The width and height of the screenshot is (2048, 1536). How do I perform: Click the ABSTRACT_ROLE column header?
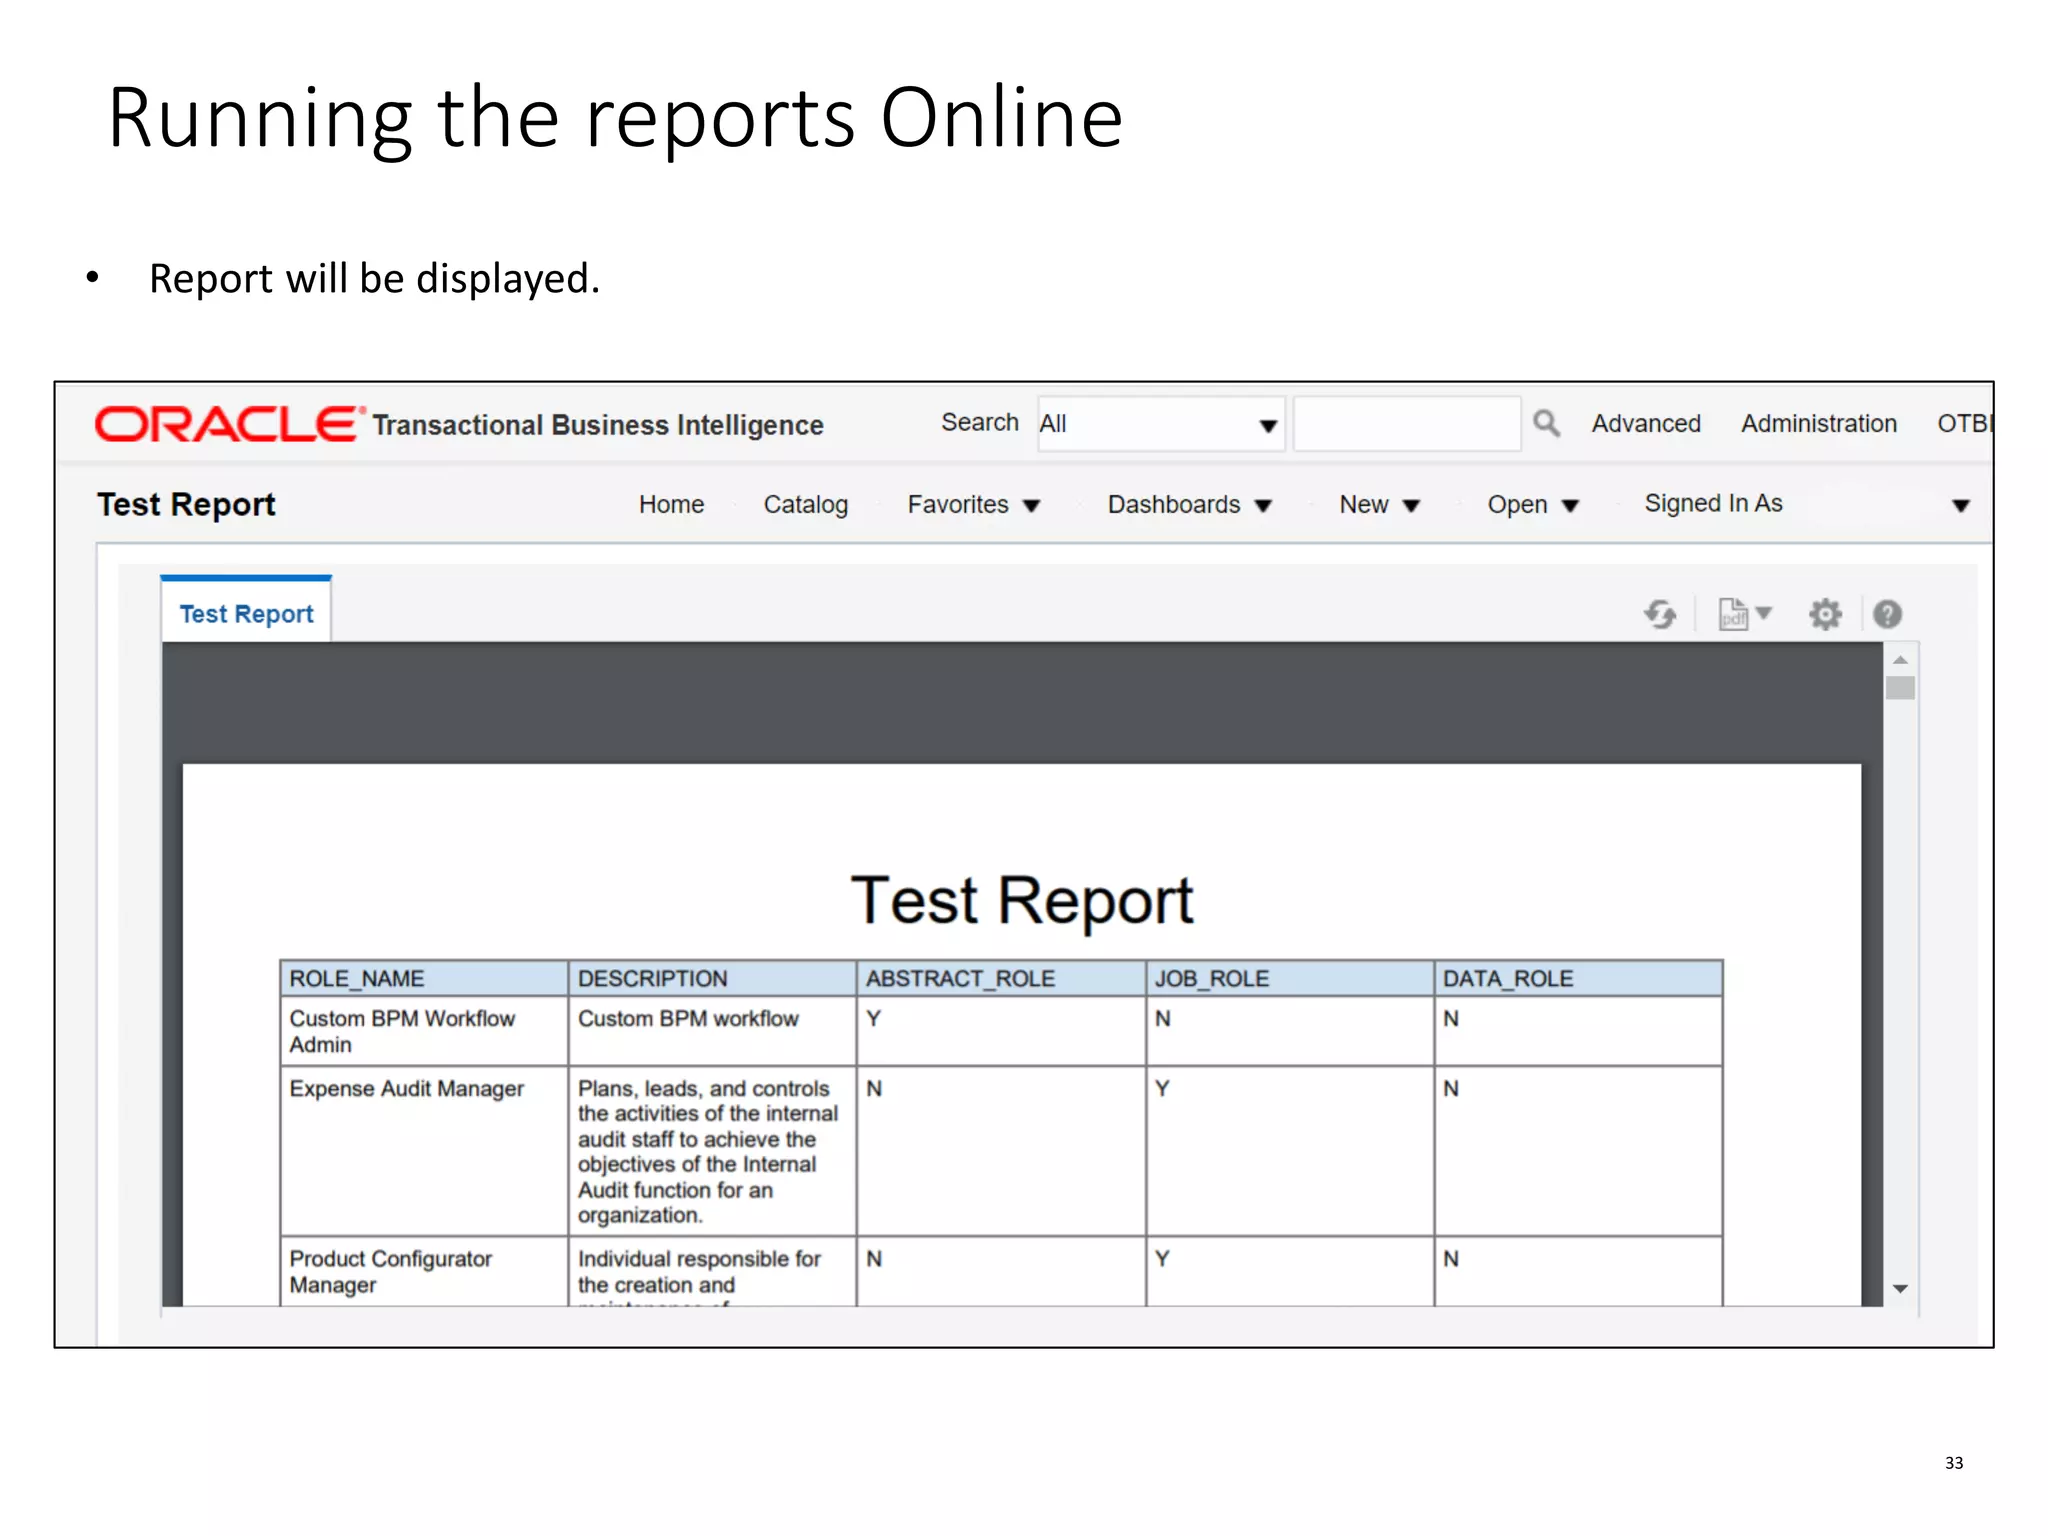tap(1001, 979)
